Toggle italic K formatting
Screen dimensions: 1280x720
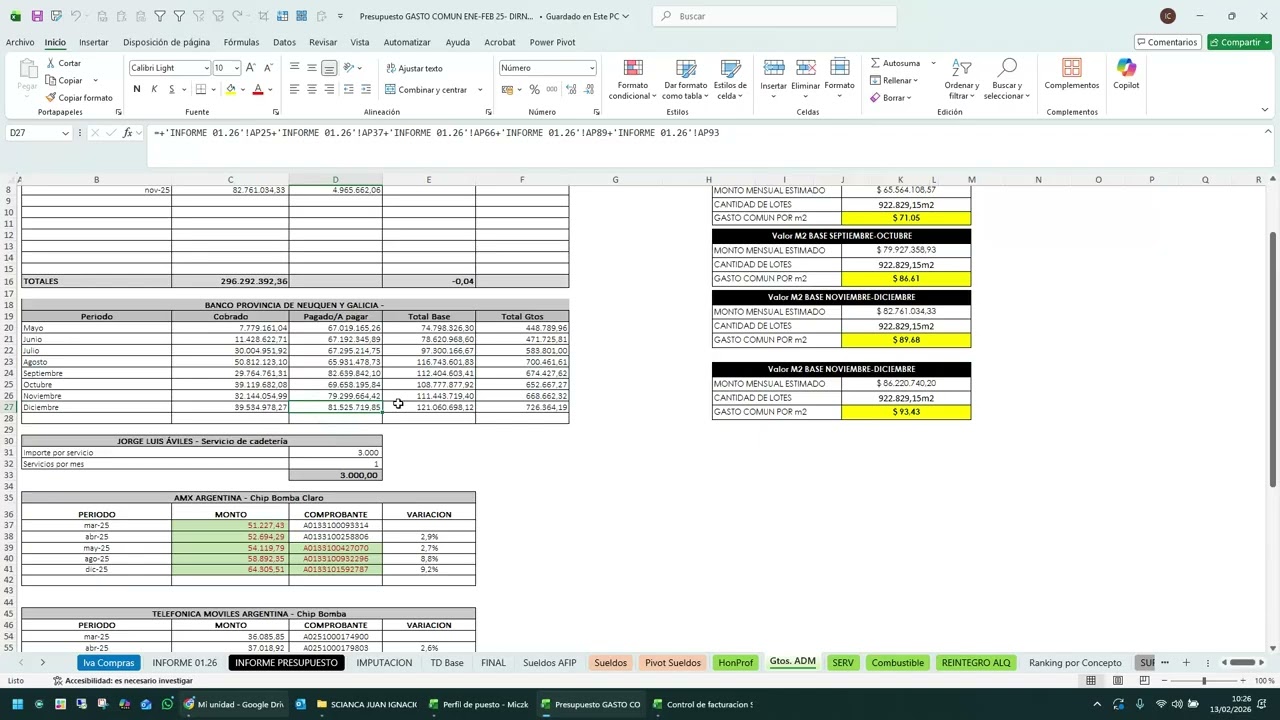click(154, 89)
